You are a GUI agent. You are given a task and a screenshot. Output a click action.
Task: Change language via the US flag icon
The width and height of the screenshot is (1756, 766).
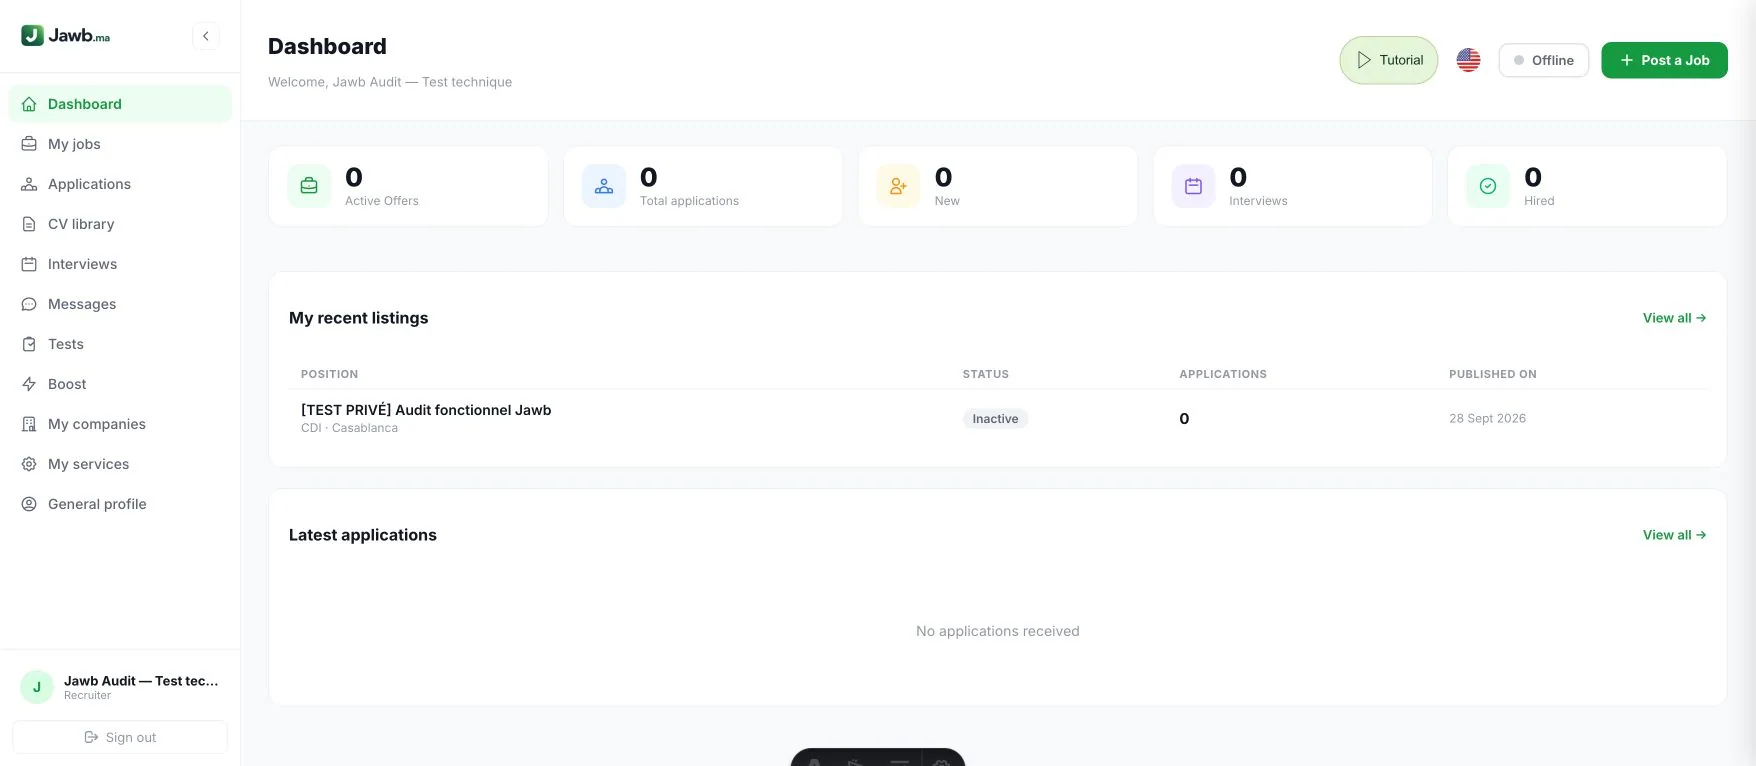pos(1468,60)
